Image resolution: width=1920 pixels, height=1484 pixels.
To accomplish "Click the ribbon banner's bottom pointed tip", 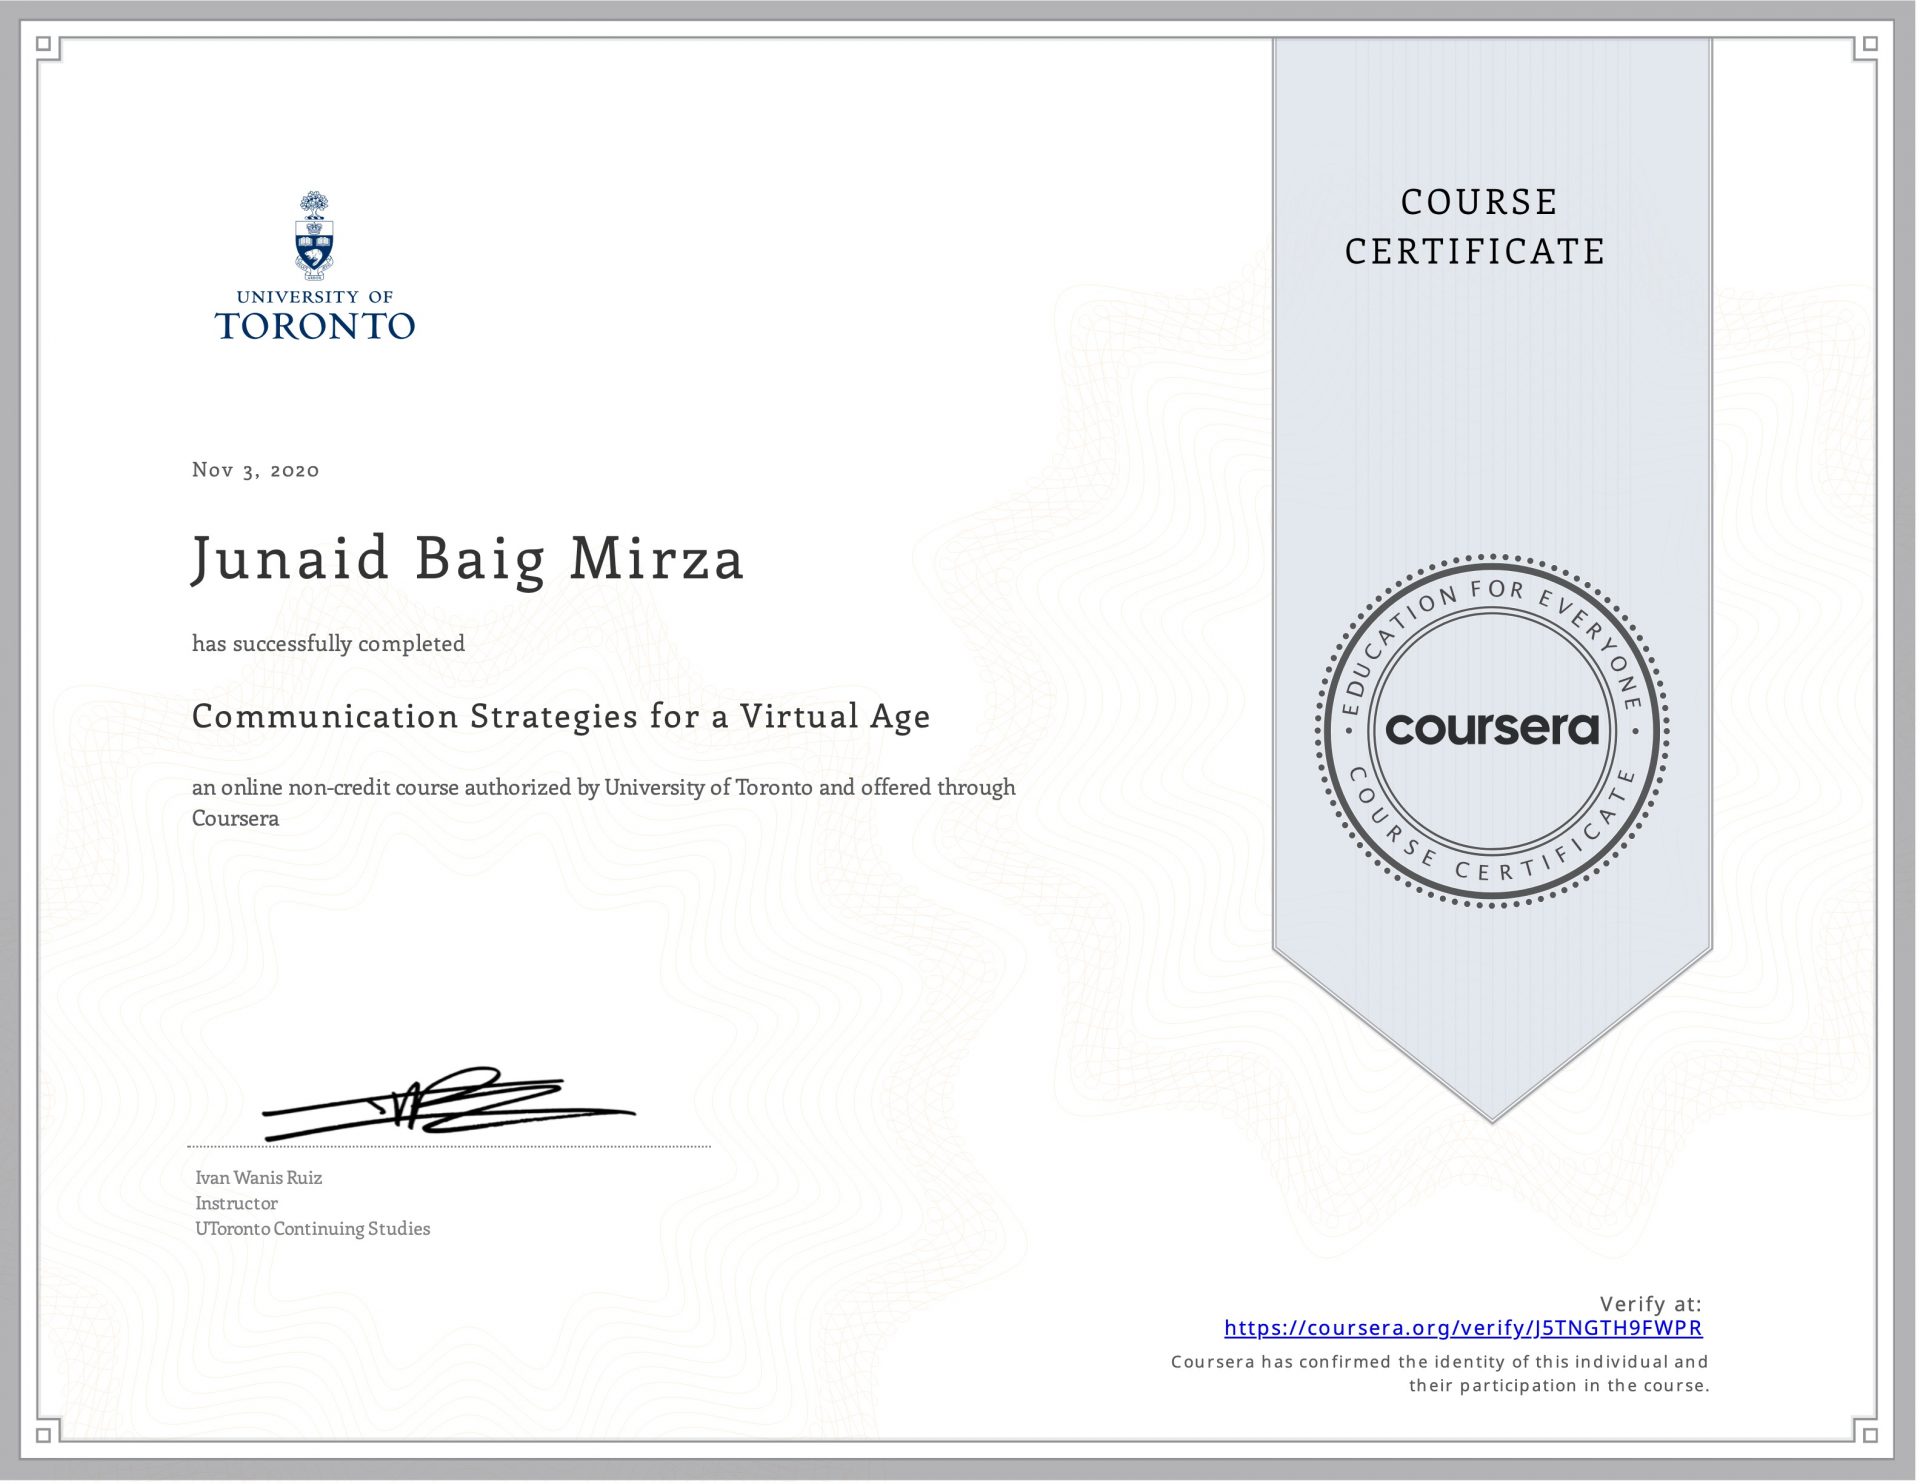I will click(1491, 1118).
